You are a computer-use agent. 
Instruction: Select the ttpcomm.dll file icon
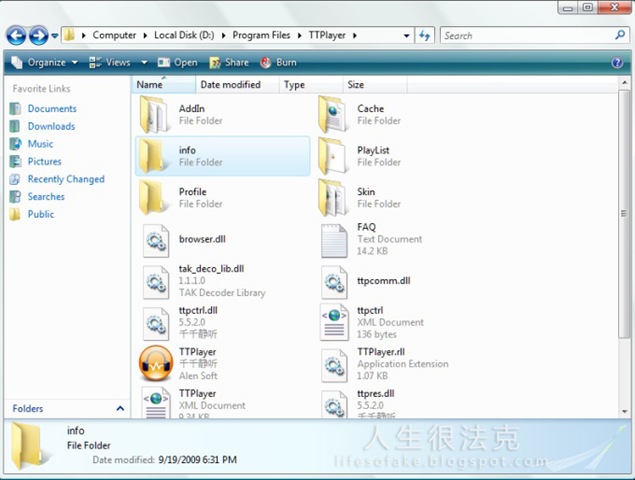(x=334, y=282)
